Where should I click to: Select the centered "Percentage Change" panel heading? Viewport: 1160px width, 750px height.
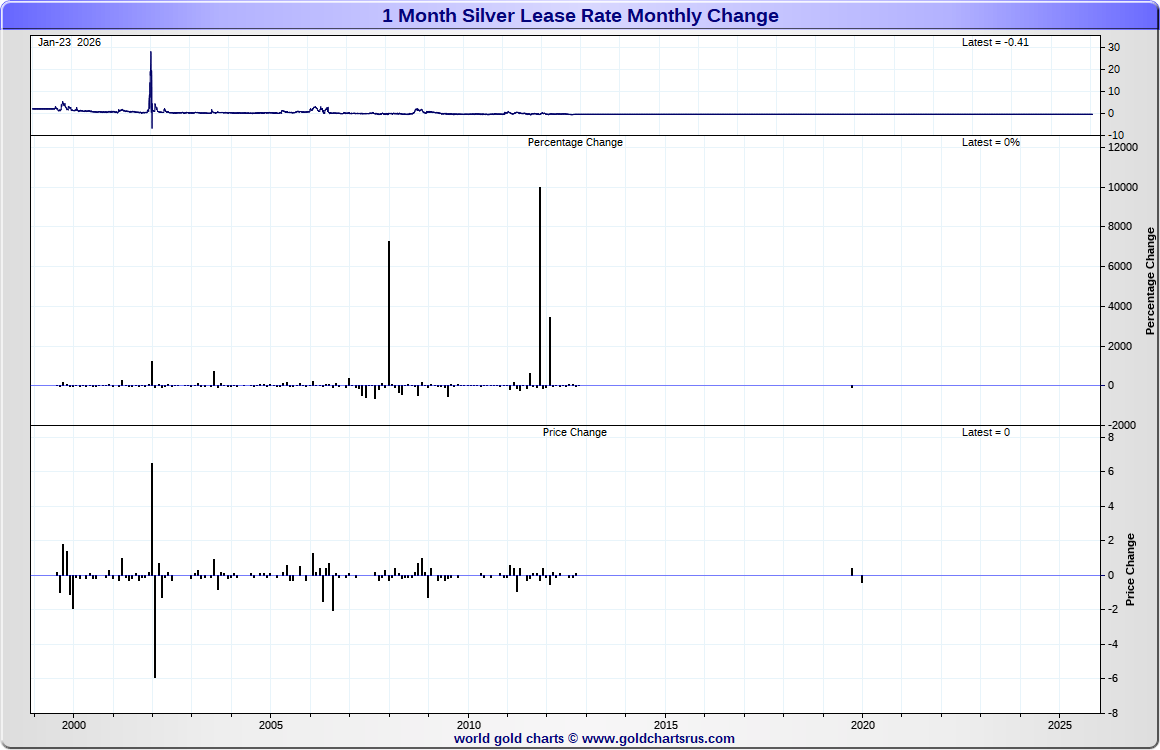(575, 143)
